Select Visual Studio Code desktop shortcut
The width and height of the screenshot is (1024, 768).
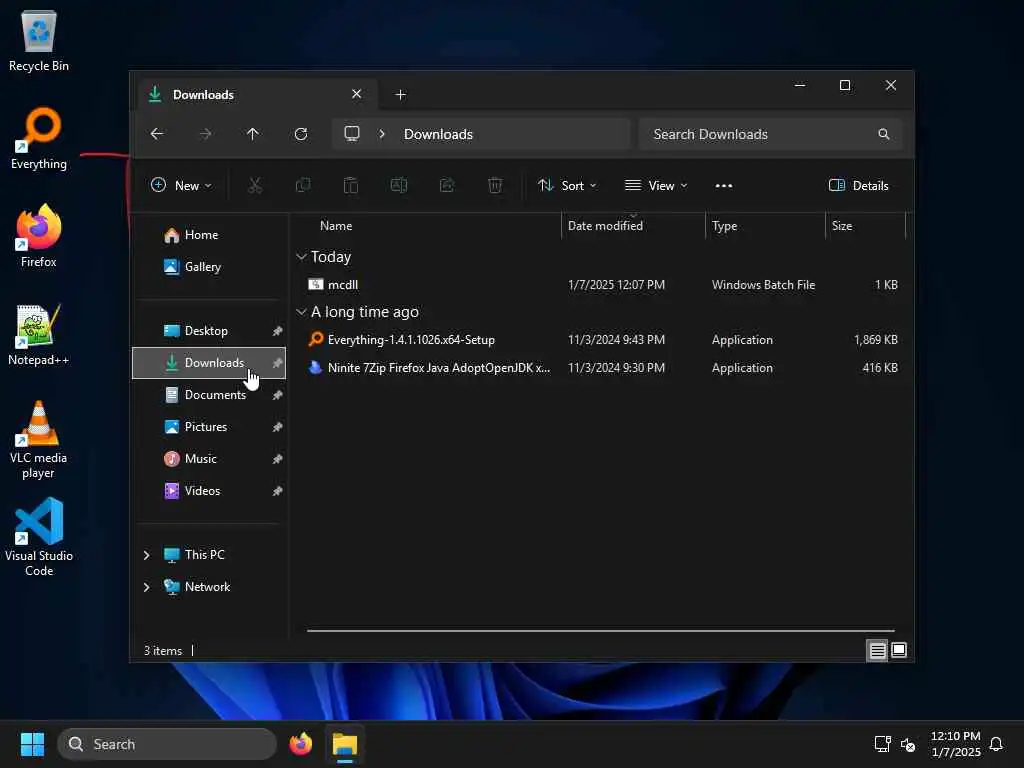pyautogui.click(x=39, y=538)
